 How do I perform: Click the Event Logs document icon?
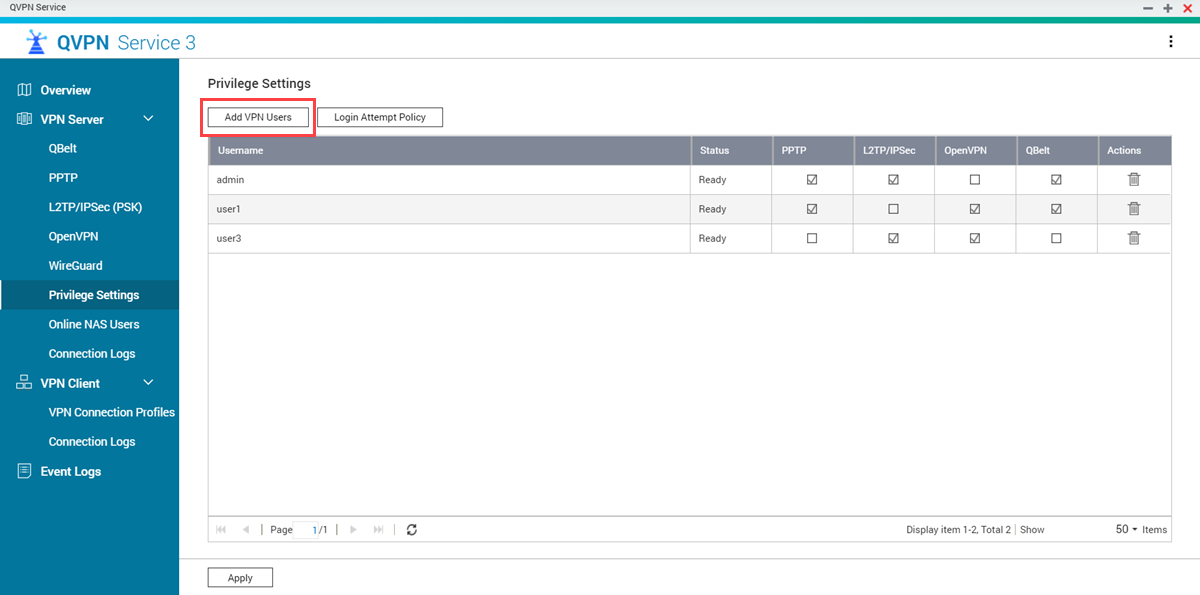click(25, 471)
